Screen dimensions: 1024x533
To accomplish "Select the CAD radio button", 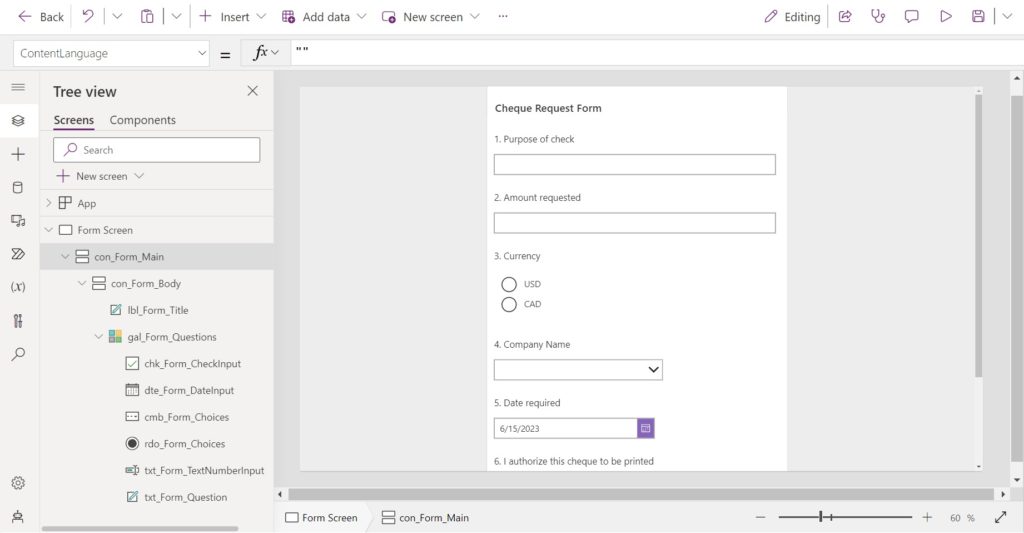I will pos(509,304).
